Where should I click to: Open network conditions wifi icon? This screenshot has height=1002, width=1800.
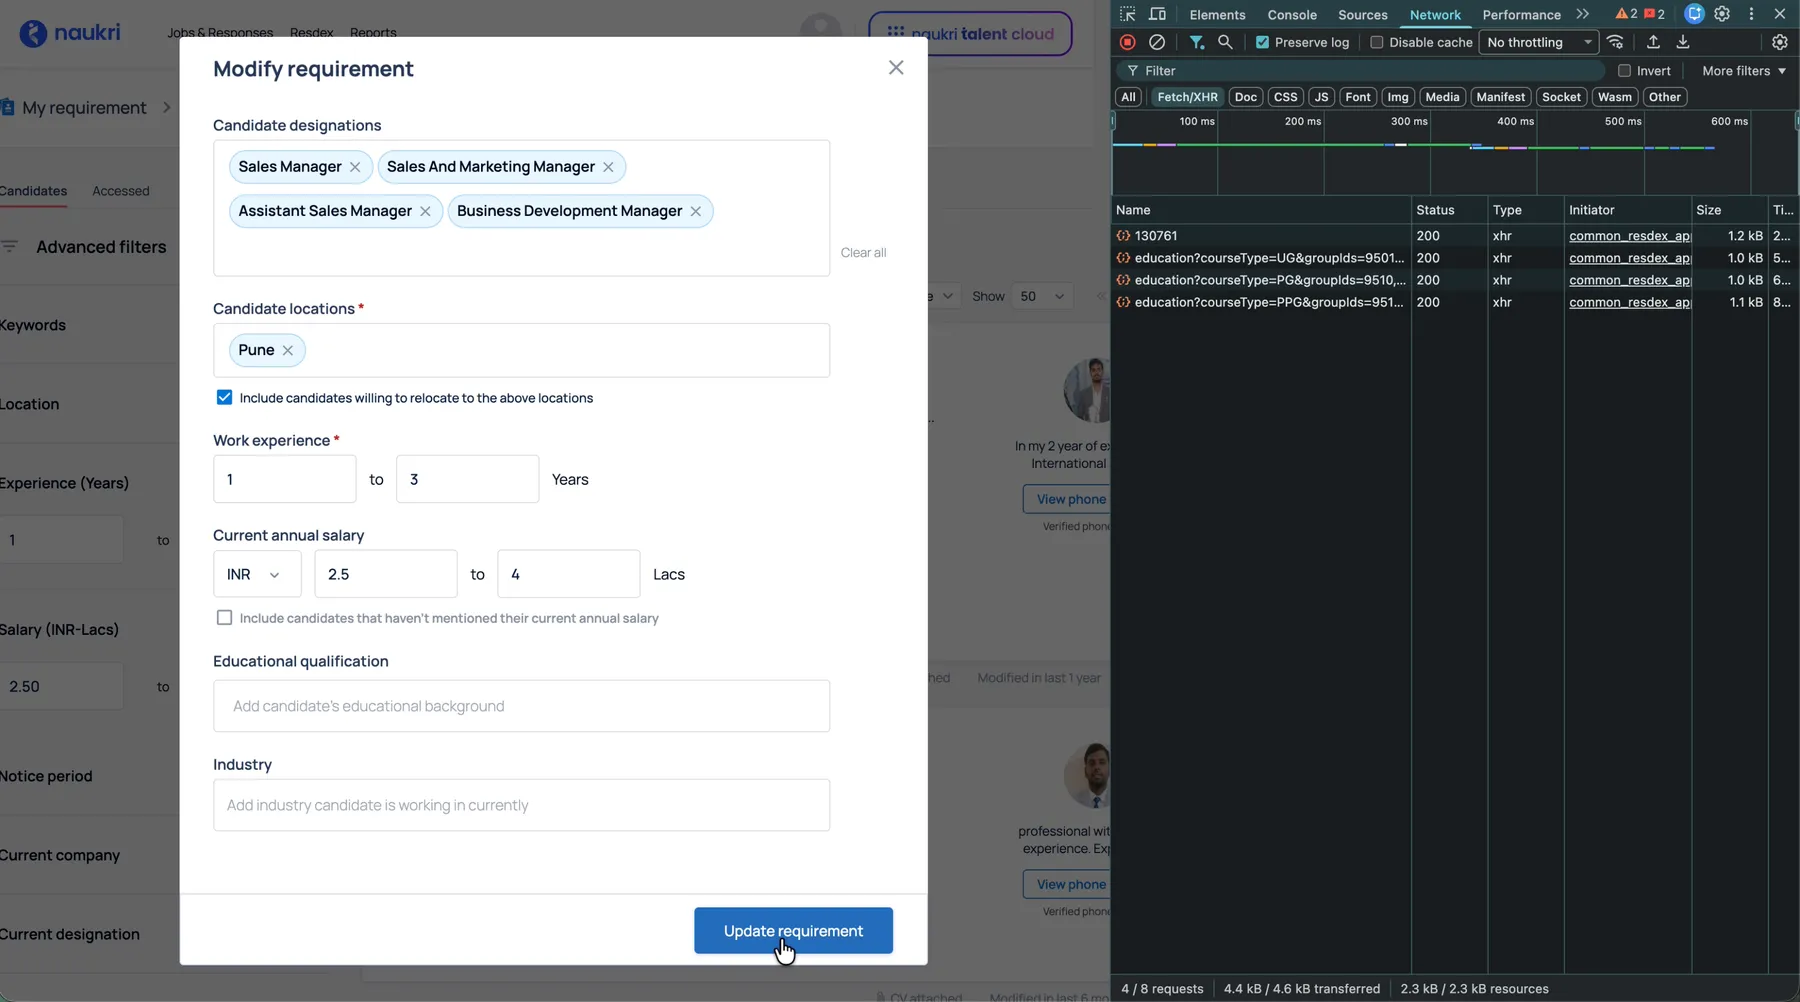coord(1615,42)
